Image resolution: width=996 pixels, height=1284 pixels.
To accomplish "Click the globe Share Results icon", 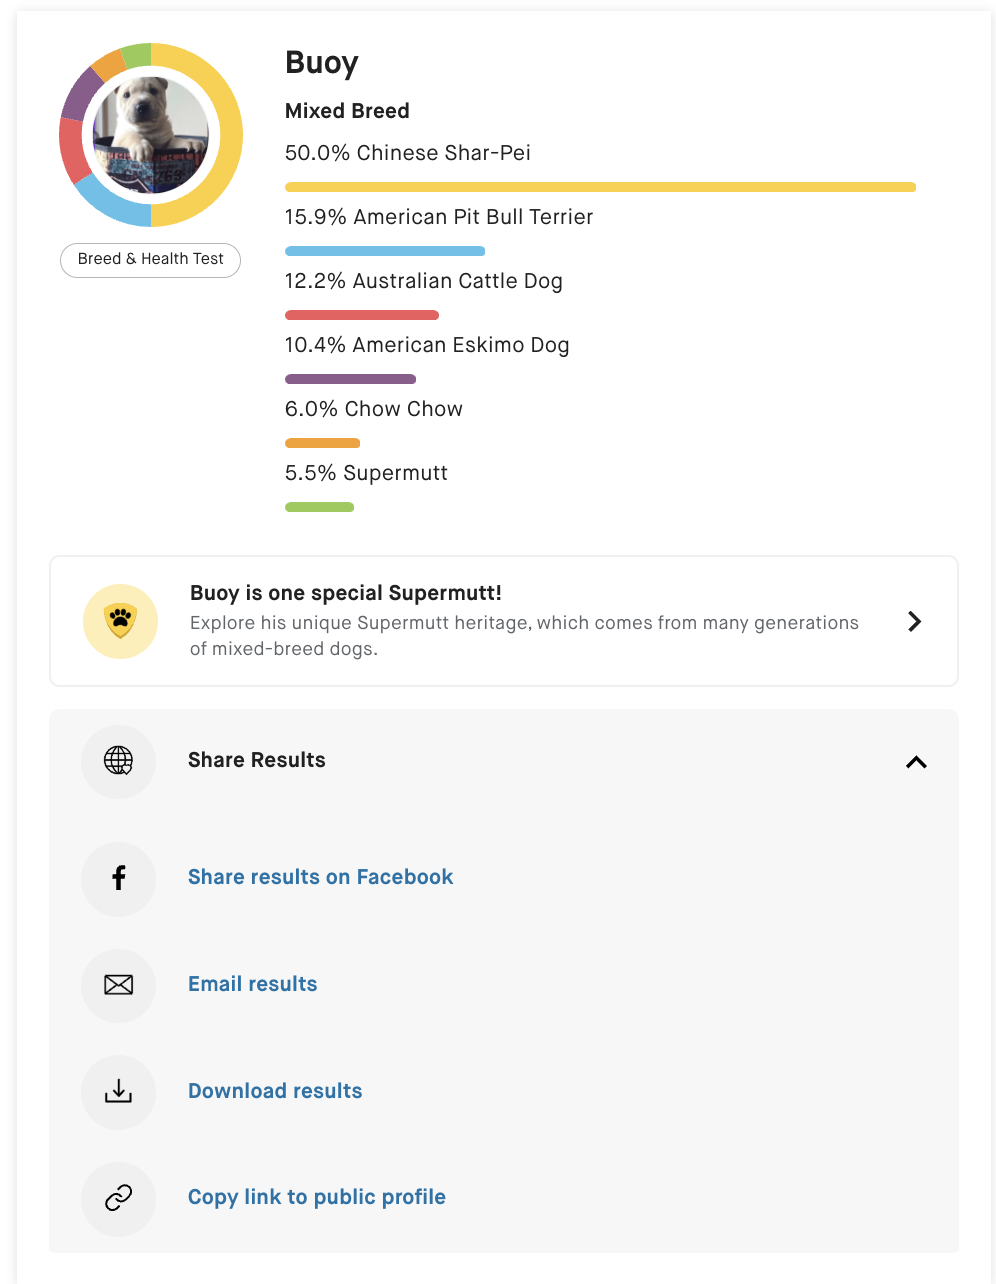I will tap(118, 761).
